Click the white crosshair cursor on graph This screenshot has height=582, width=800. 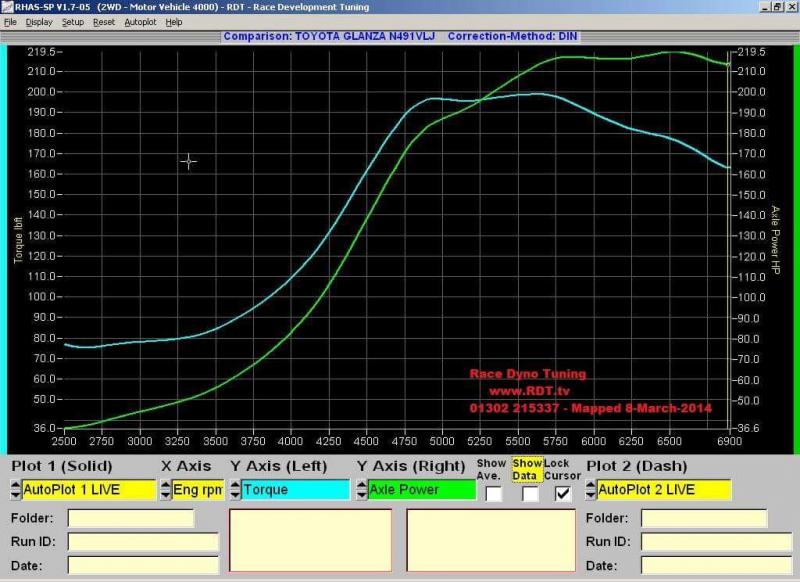point(188,161)
